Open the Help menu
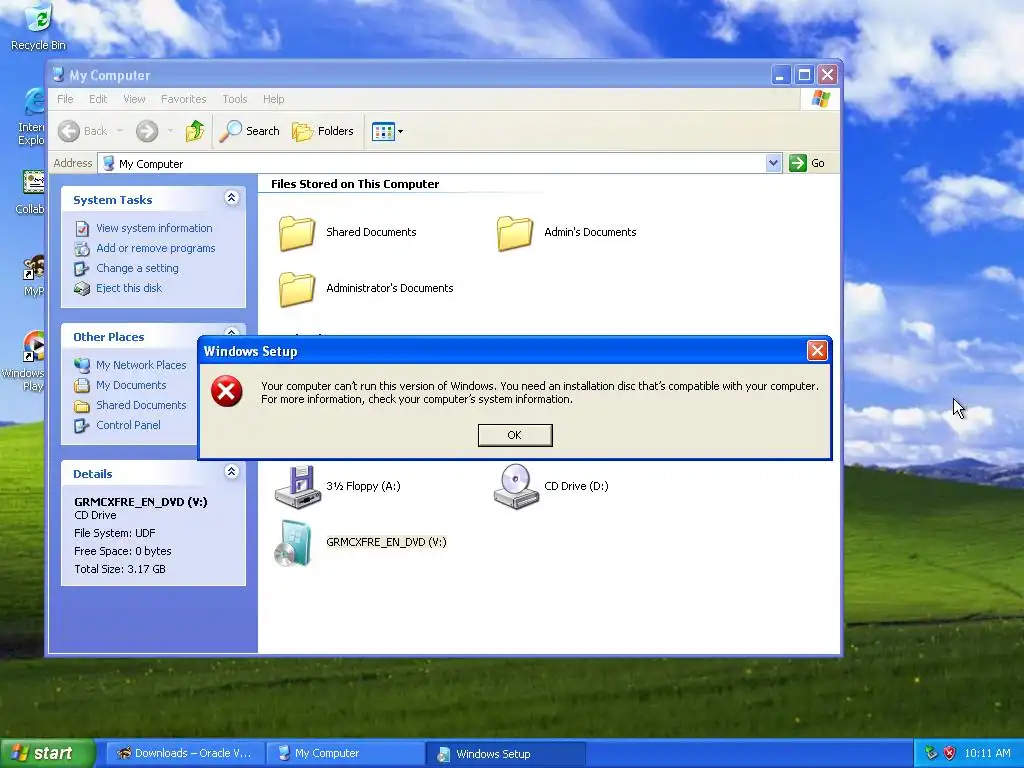 274,99
